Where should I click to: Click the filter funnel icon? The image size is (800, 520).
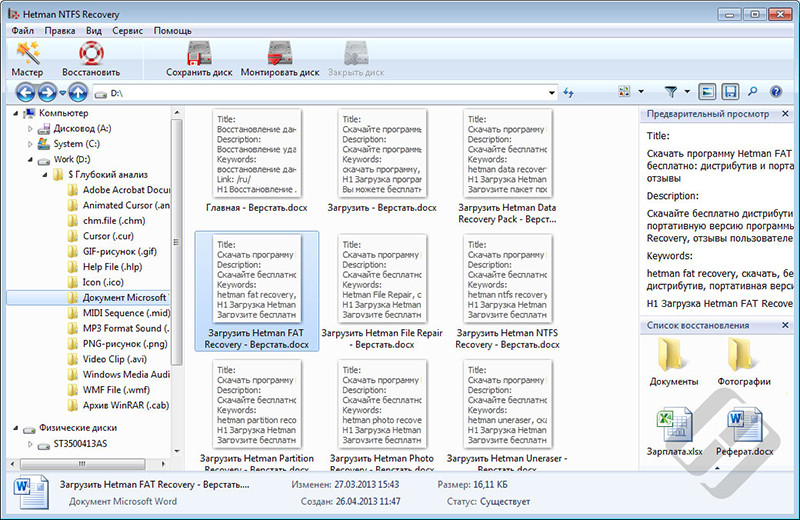[671, 92]
